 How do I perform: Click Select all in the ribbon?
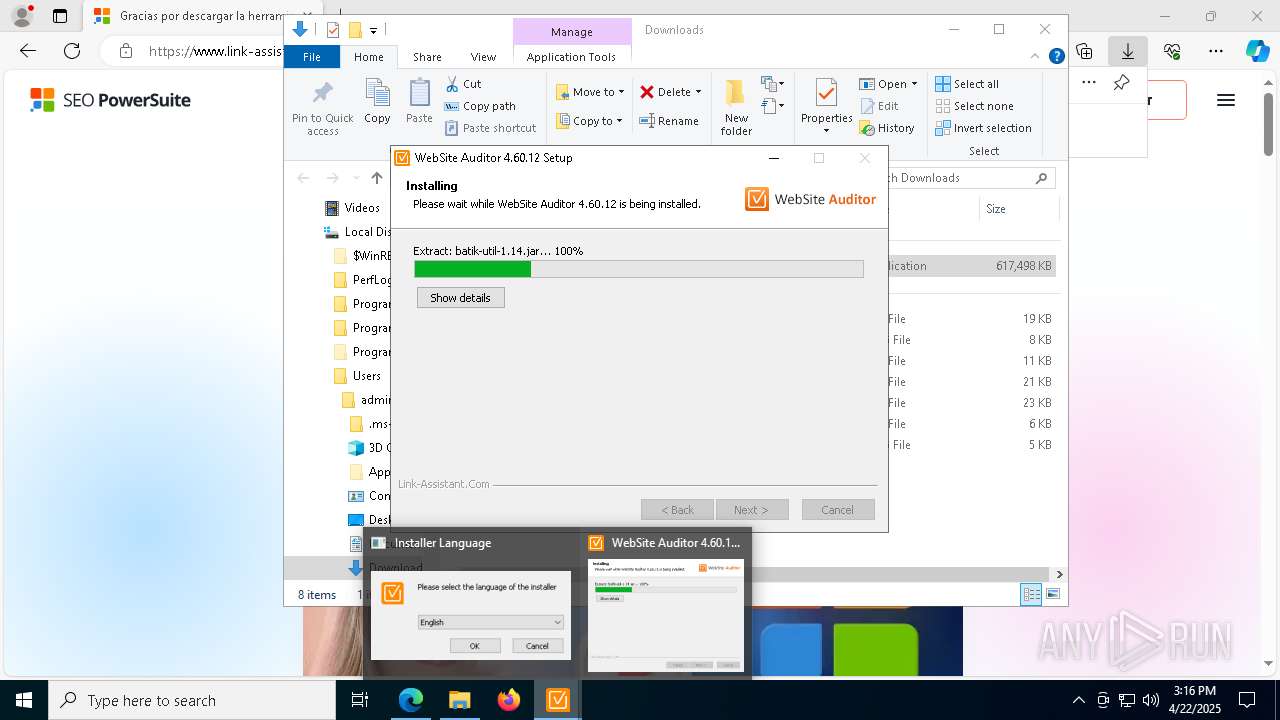tap(967, 84)
